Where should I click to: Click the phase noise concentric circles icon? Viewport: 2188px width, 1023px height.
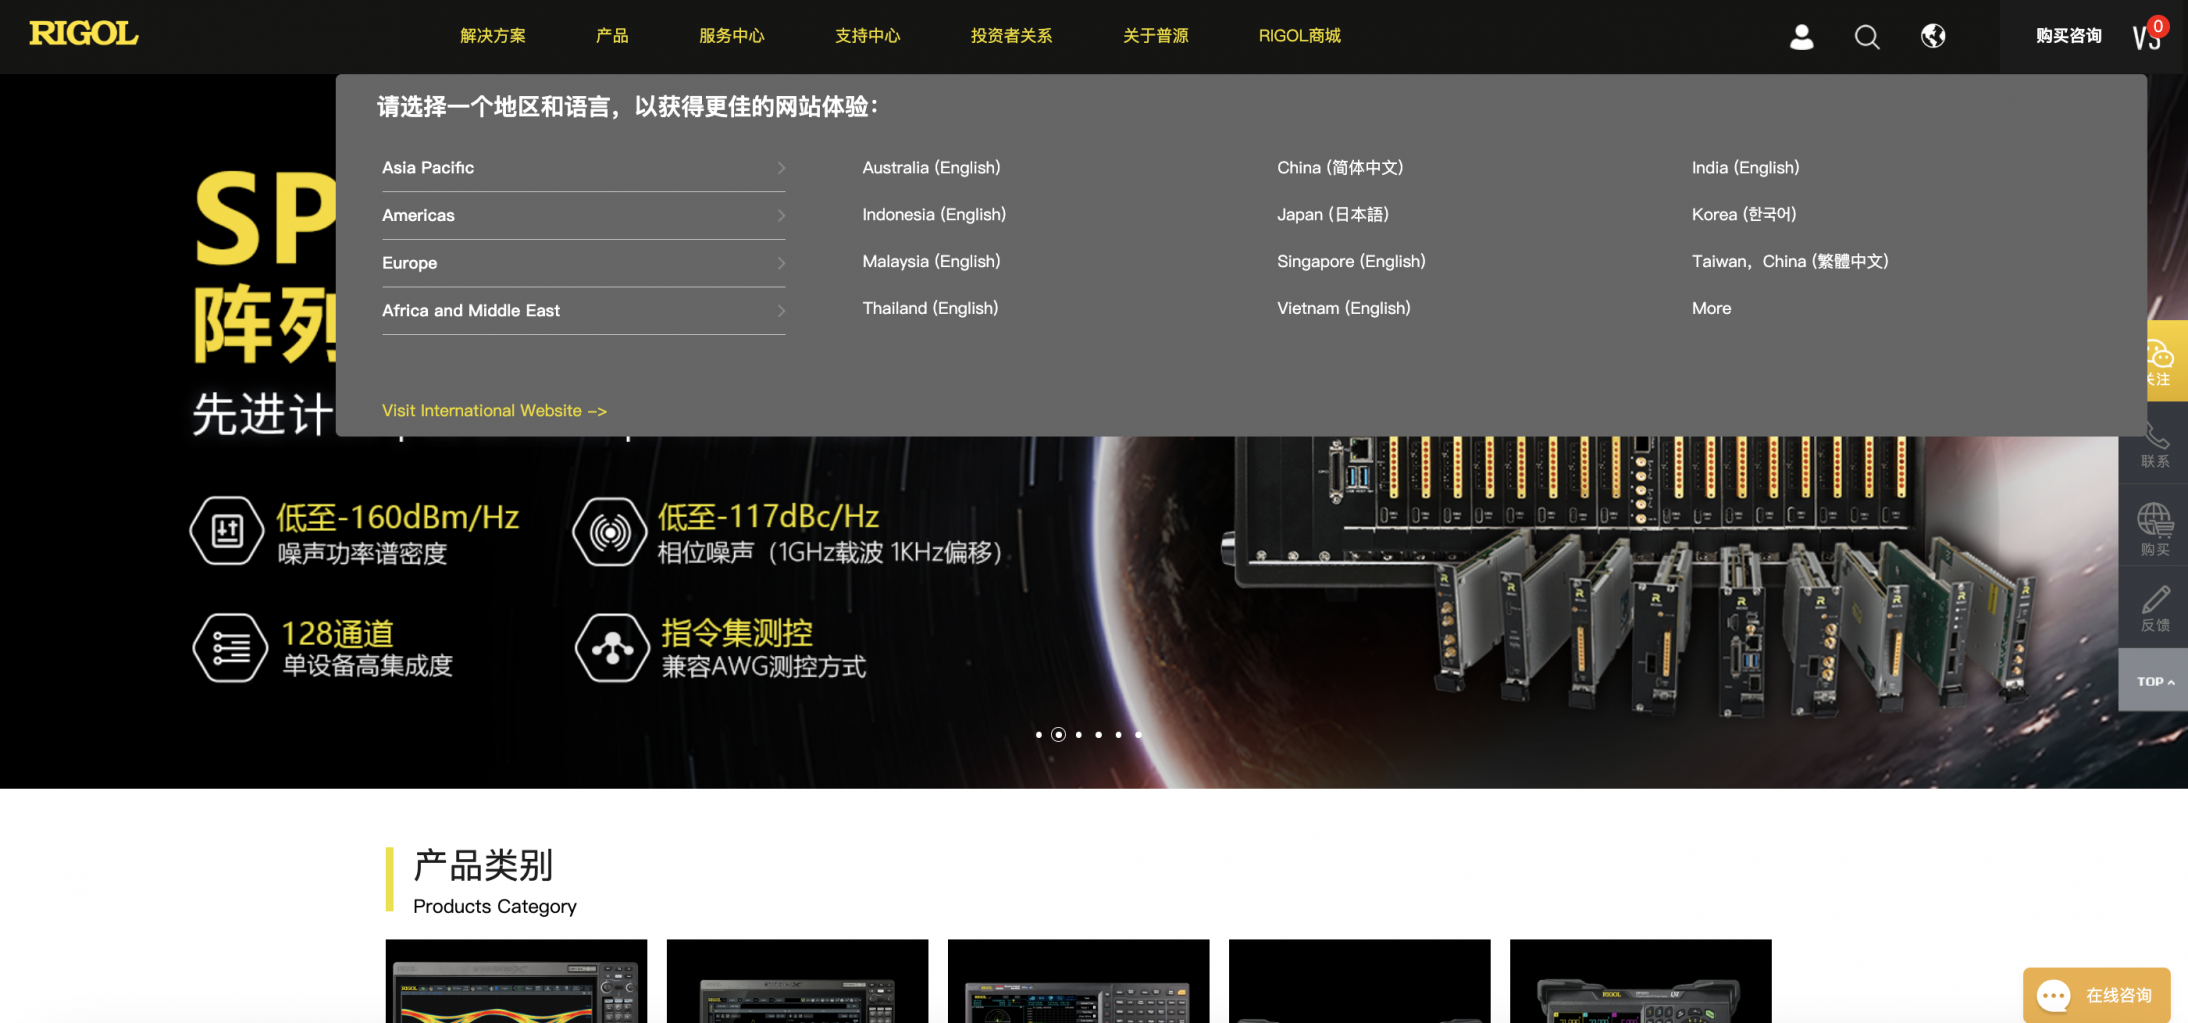(x=610, y=532)
